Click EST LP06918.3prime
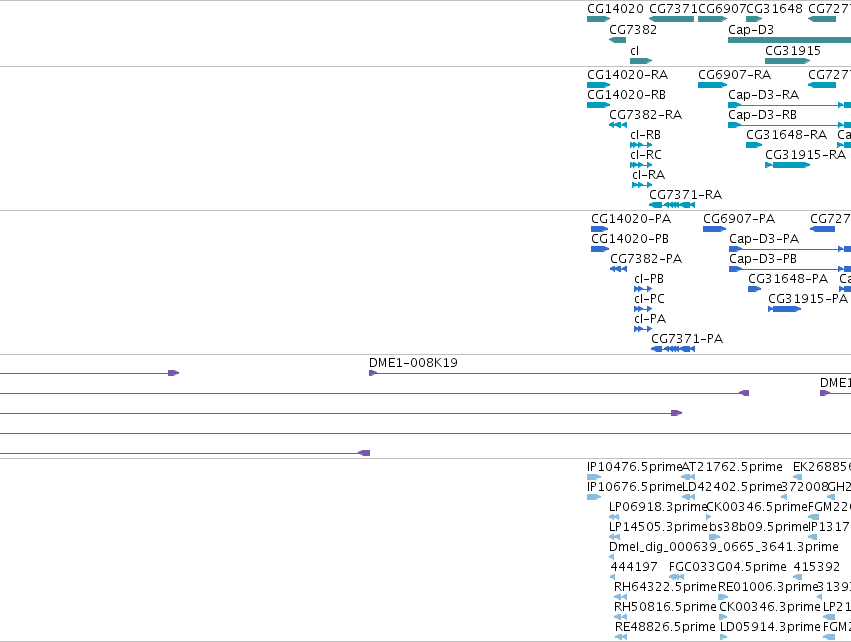The height and width of the screenshot is (642, 851). (614, 517)
